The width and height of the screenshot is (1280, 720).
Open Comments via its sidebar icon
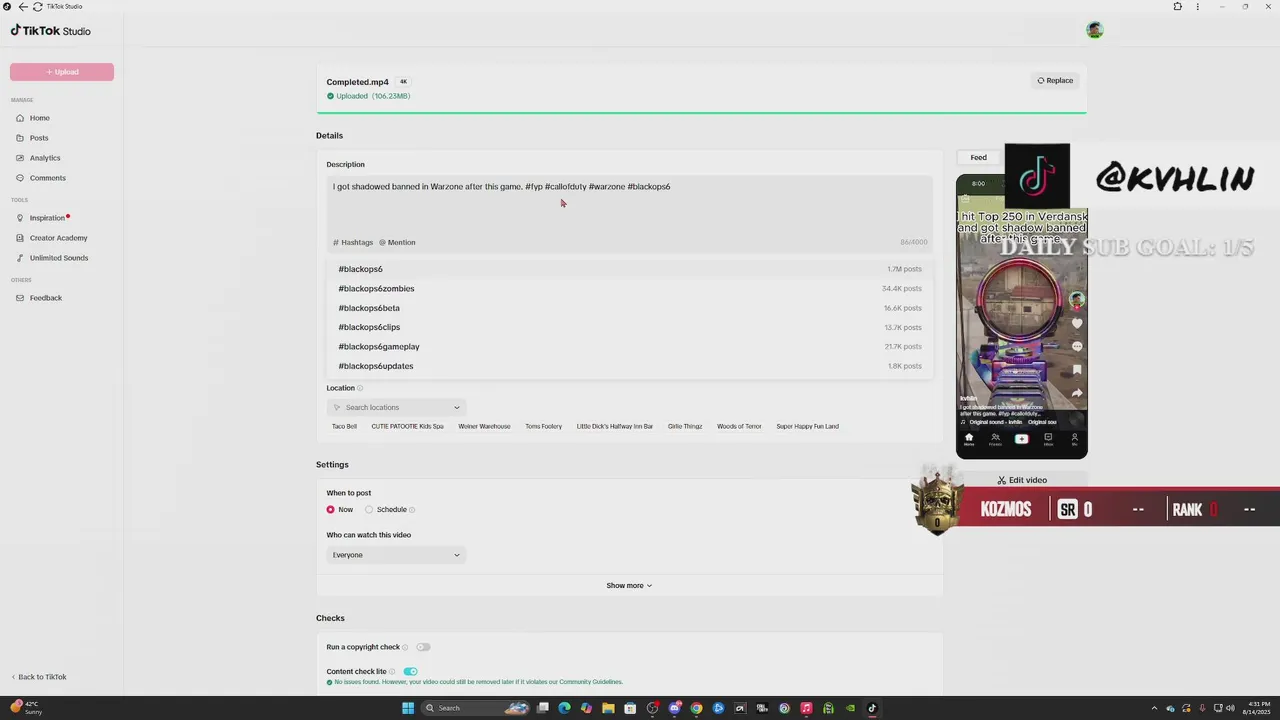tap(20, 178)
